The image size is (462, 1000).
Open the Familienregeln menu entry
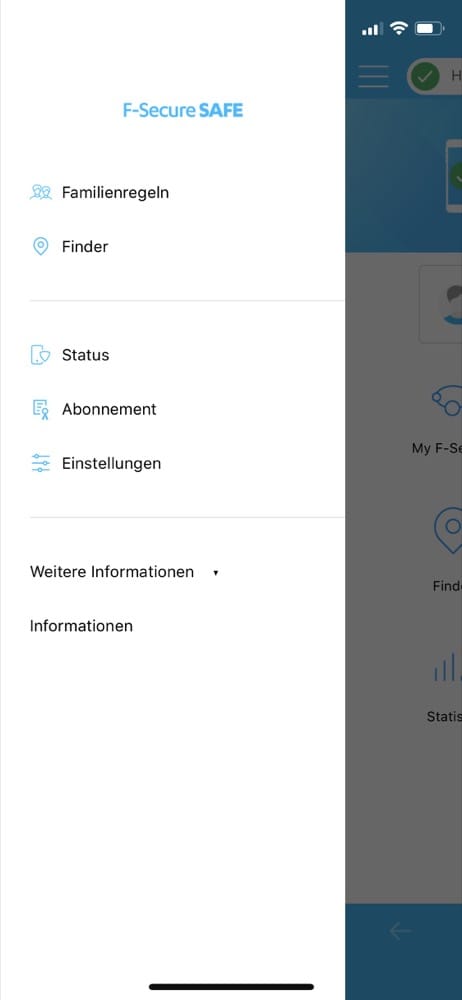pyautogui.click(x=116, y=192)
